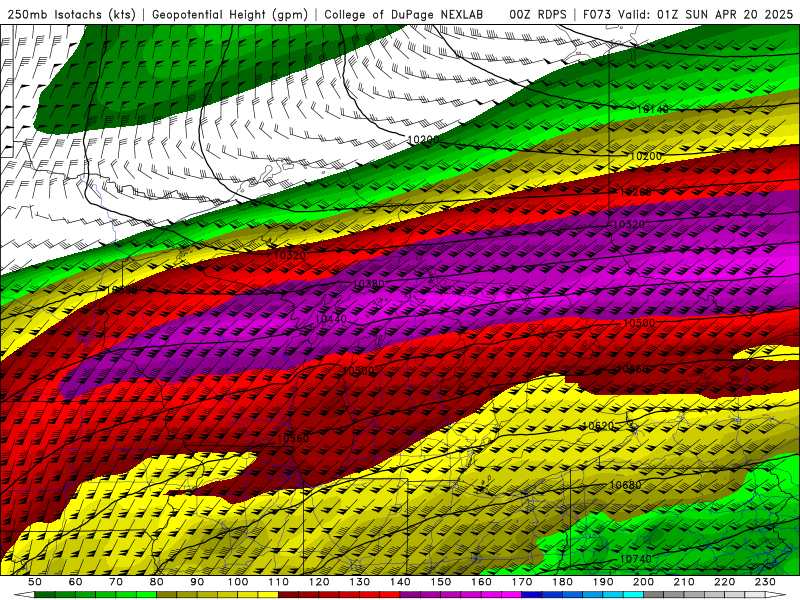Click the 10680 height contour label
The height and width of the screenshot is (600, 800).
(x=626, y=485)
